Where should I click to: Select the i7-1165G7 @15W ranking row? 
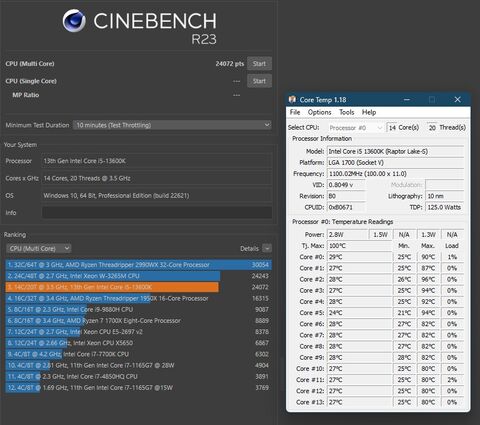(138, 388)
